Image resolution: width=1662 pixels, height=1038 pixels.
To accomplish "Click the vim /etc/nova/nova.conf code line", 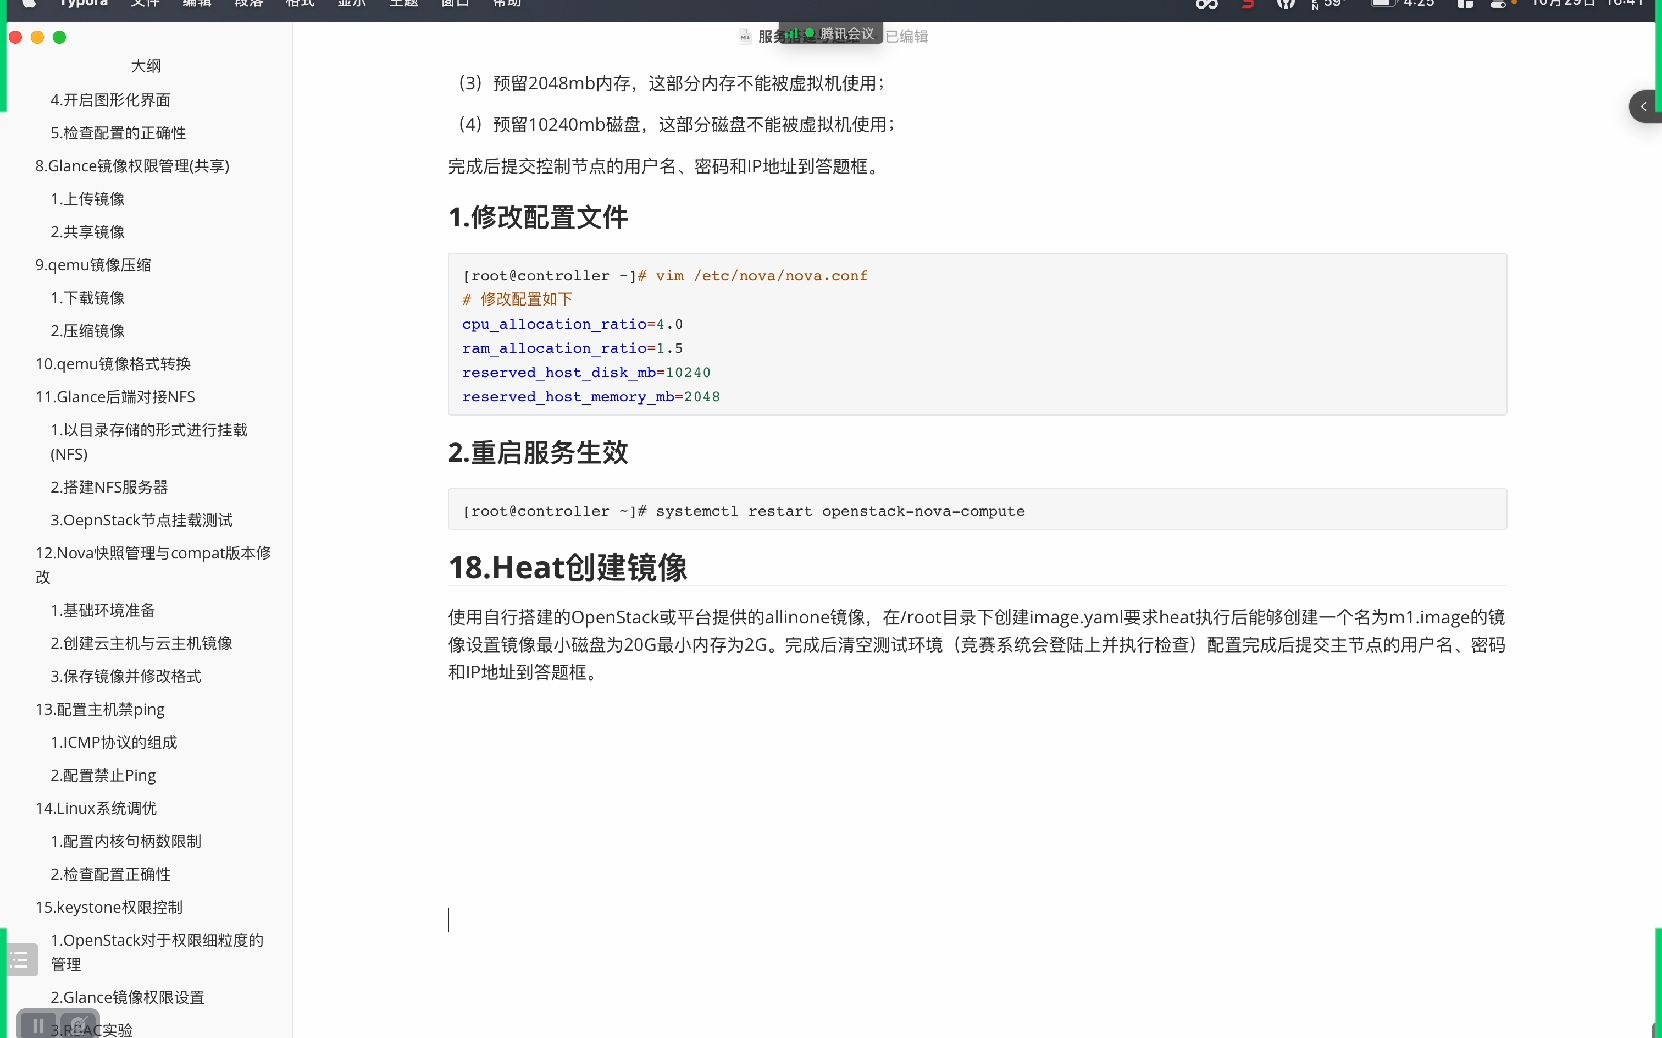I will click(665, 275).
